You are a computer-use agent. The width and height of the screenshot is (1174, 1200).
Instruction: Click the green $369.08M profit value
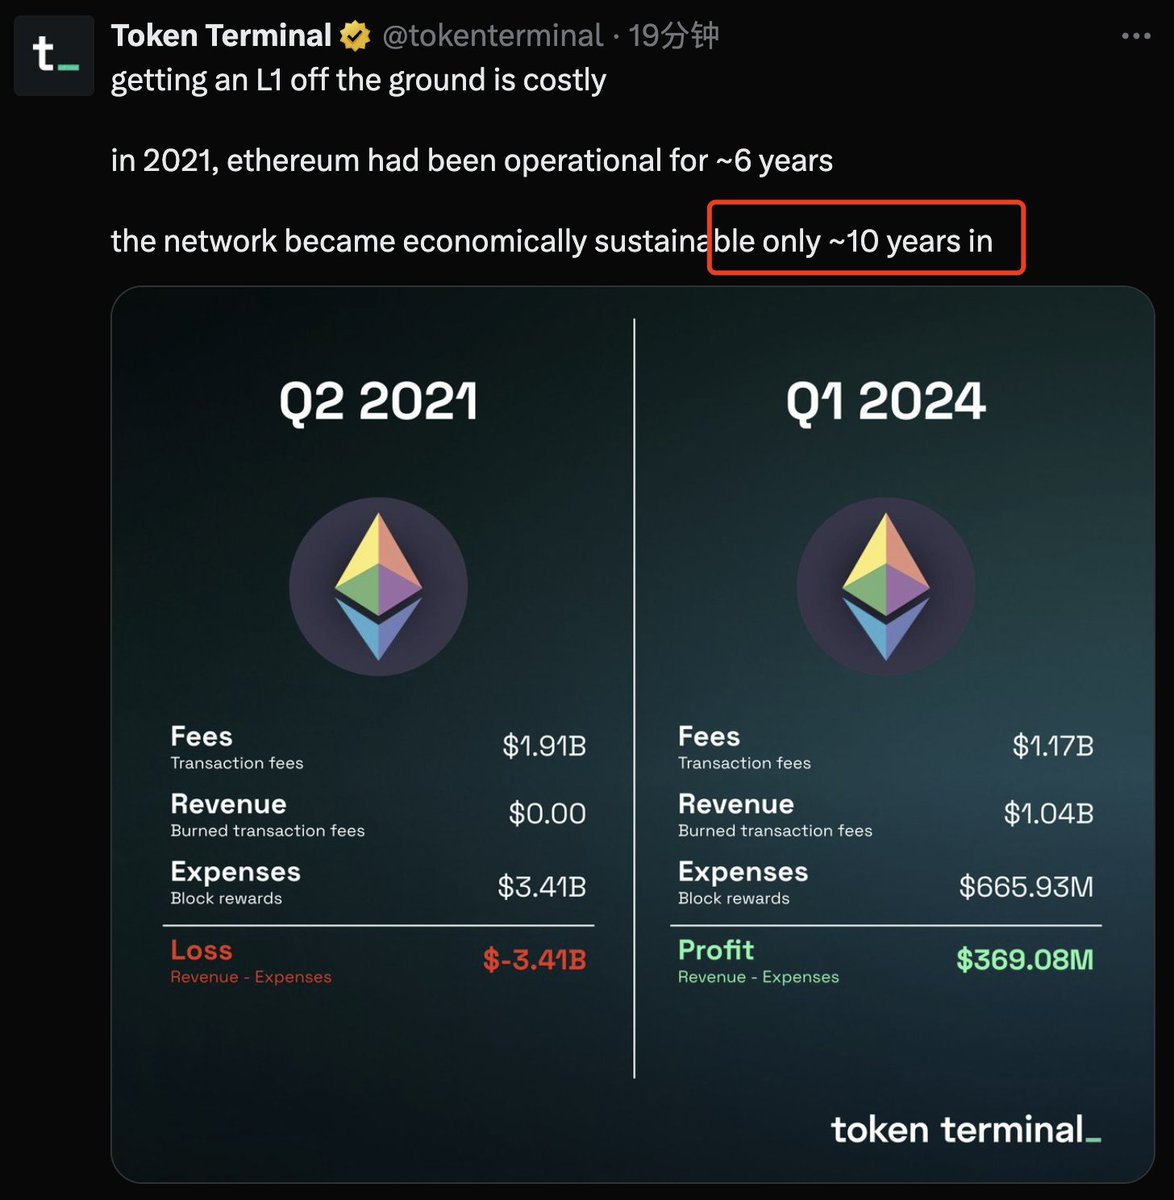[x=1025, y=960]
